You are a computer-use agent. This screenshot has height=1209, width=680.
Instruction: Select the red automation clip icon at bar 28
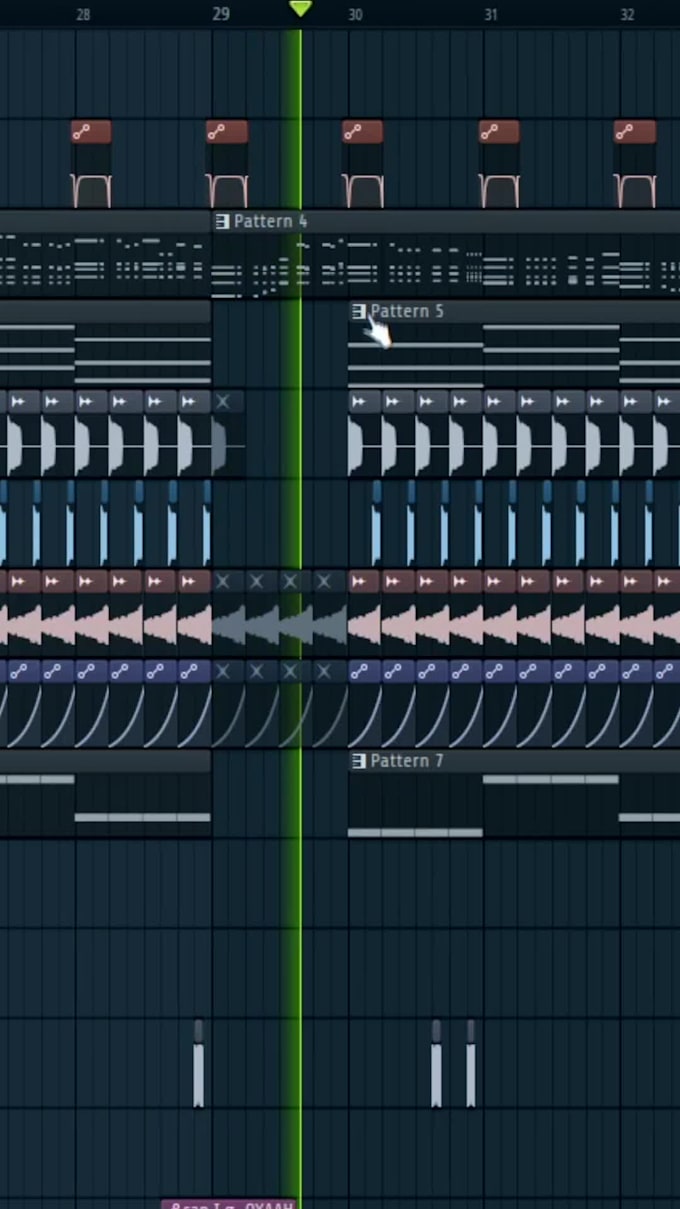[x=91, y=132]
